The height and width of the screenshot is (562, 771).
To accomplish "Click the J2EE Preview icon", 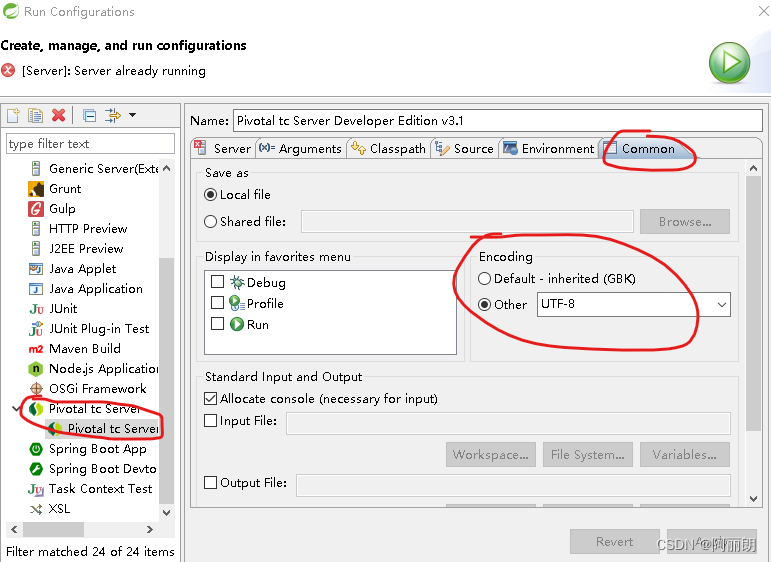I will click(x=36, y=249).
